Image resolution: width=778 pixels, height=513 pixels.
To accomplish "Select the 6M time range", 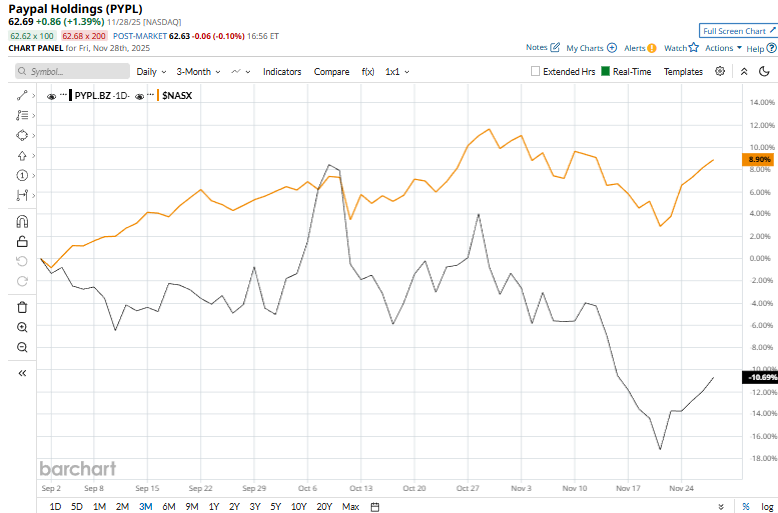I will 169,507.
